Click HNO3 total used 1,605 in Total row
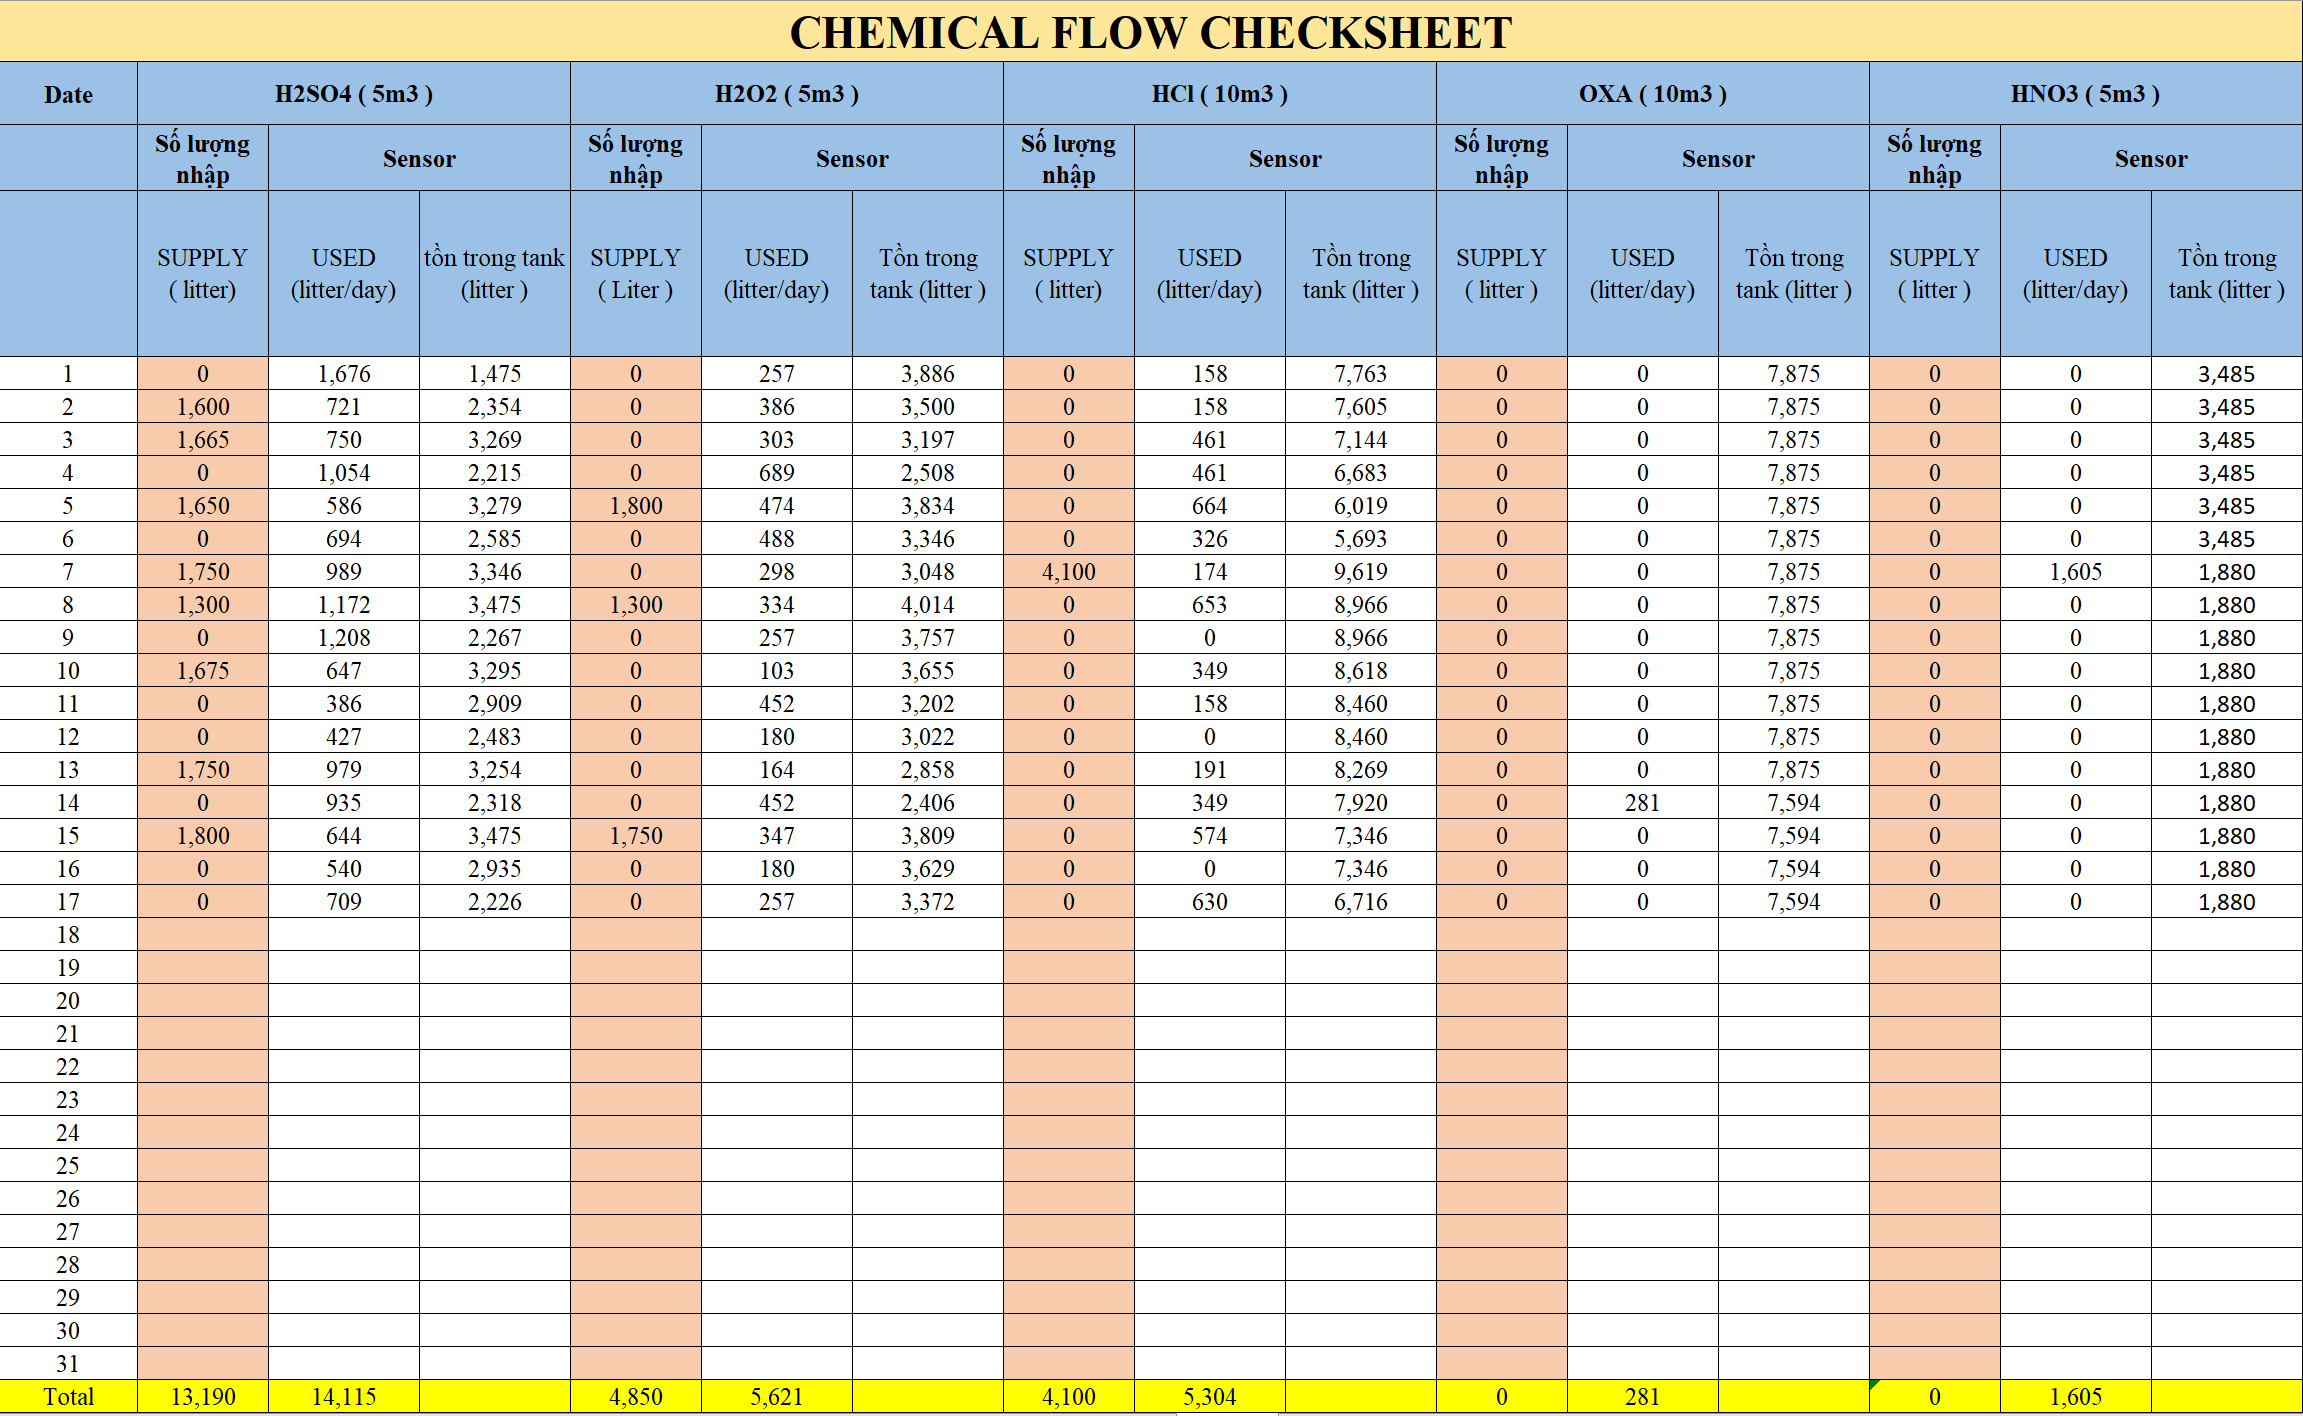 point(2076,1397)
